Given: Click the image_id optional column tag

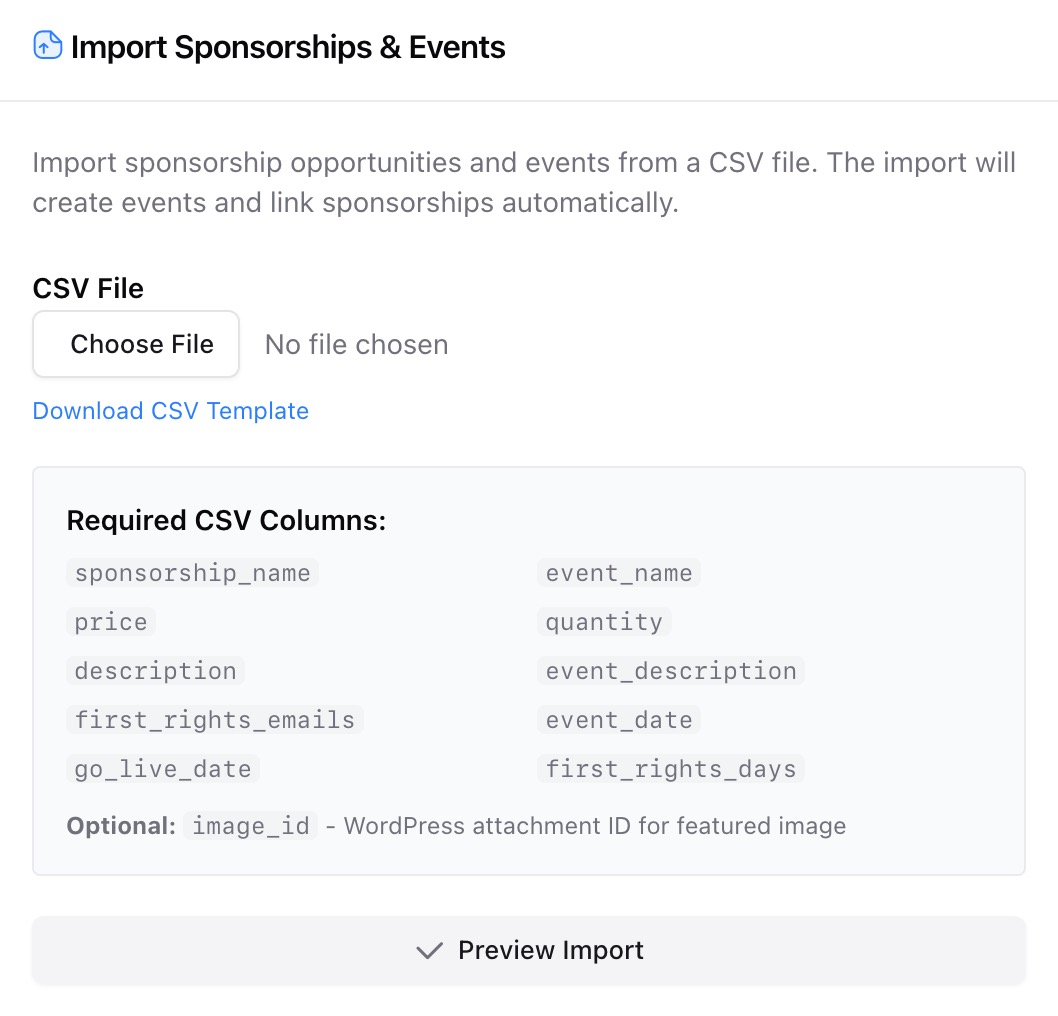Looking at the screenshot, I should 251,826.
